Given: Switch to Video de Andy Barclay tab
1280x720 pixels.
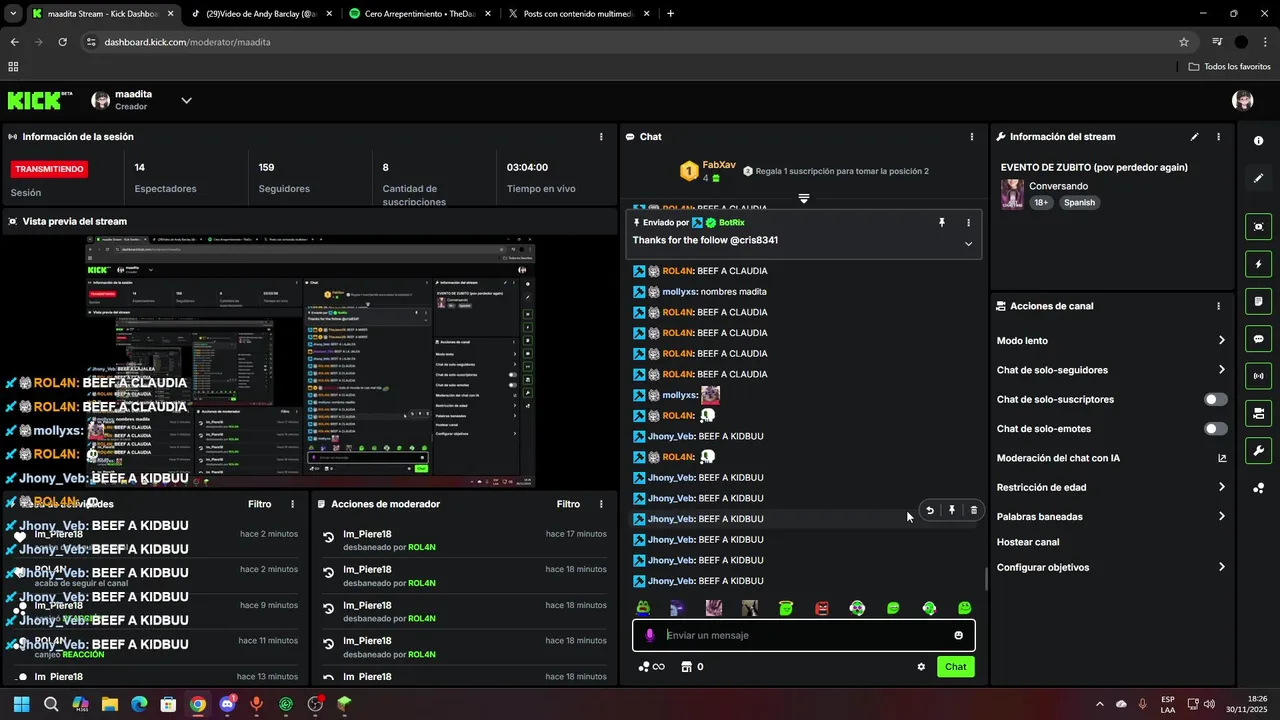Looking at the screenshot, I should tap(262, 14).
